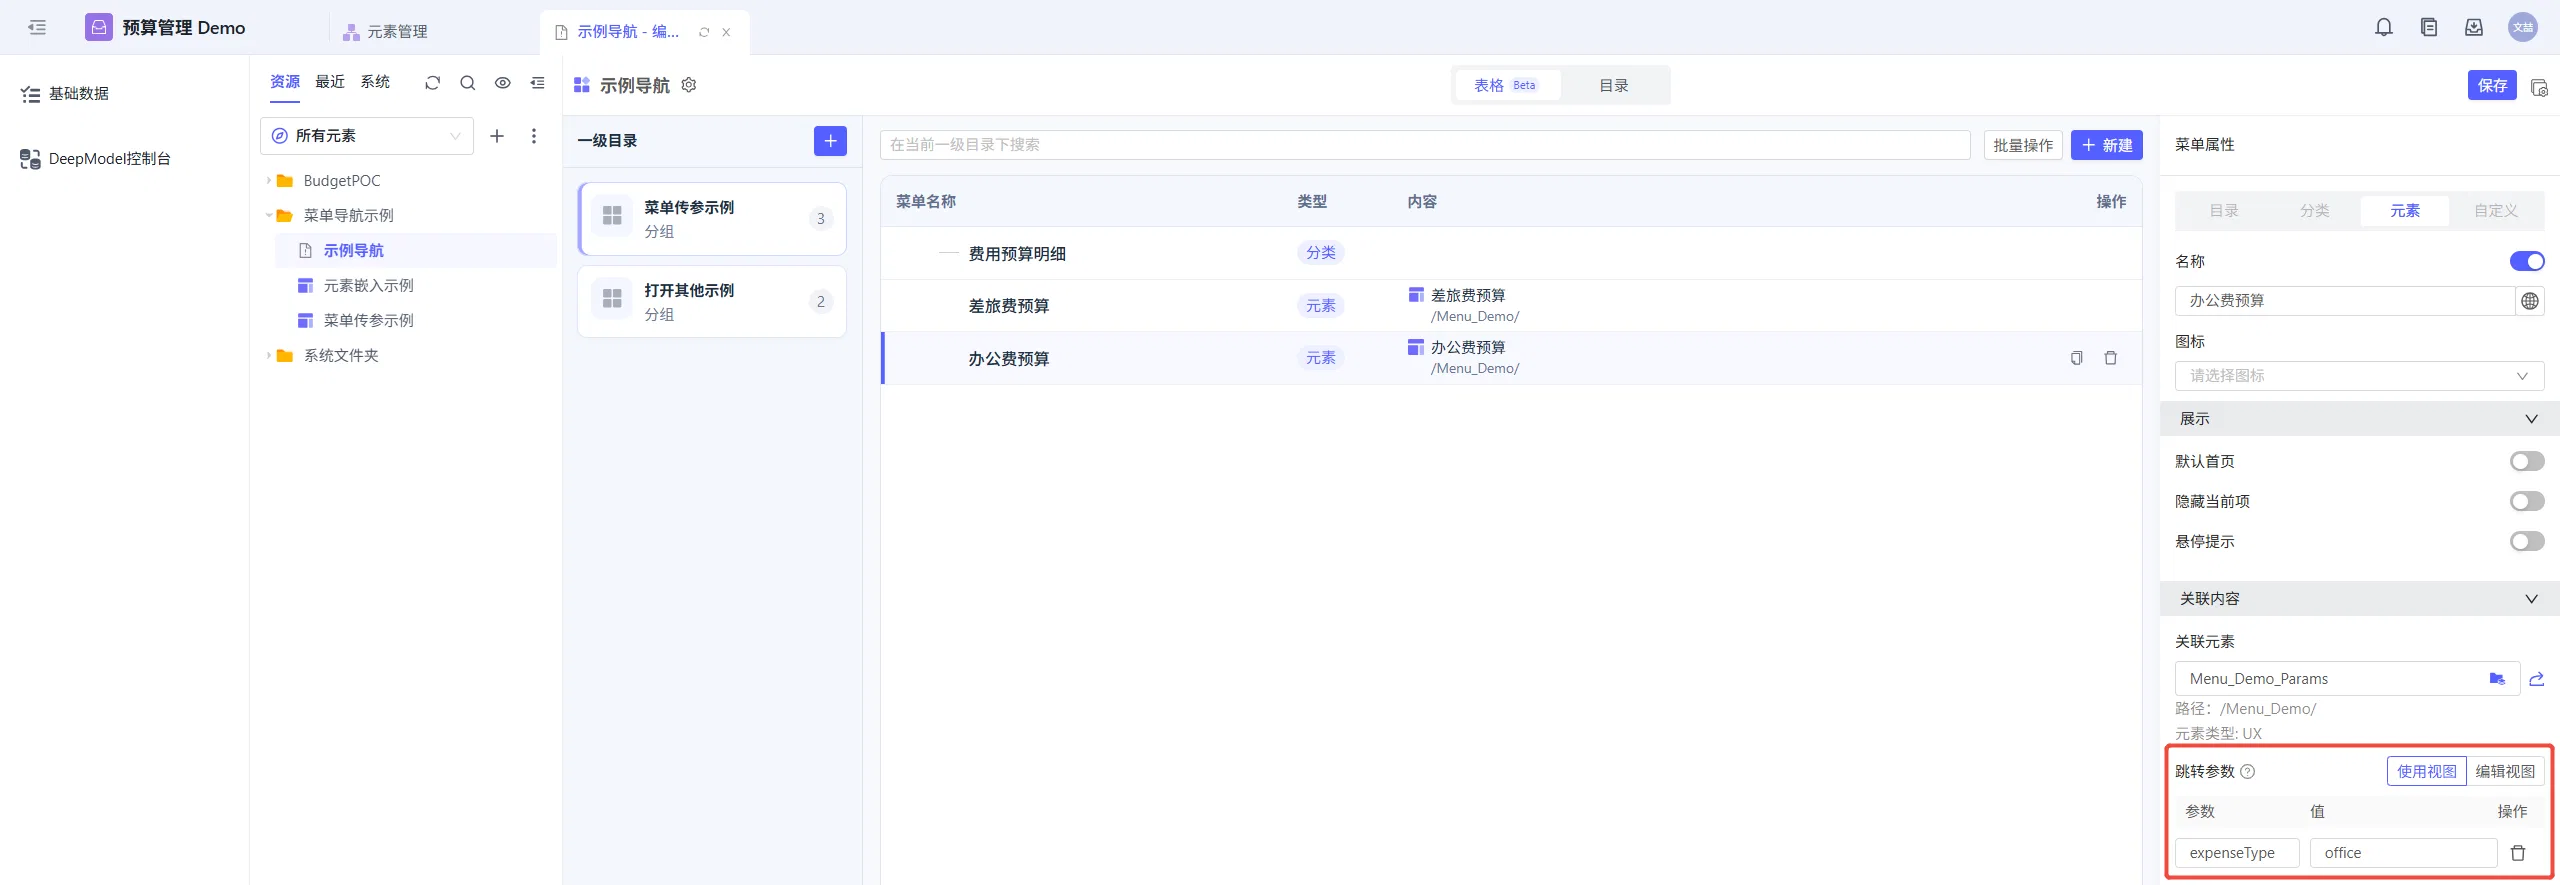Open settings gear next to 示例导航

click(689, 85)
